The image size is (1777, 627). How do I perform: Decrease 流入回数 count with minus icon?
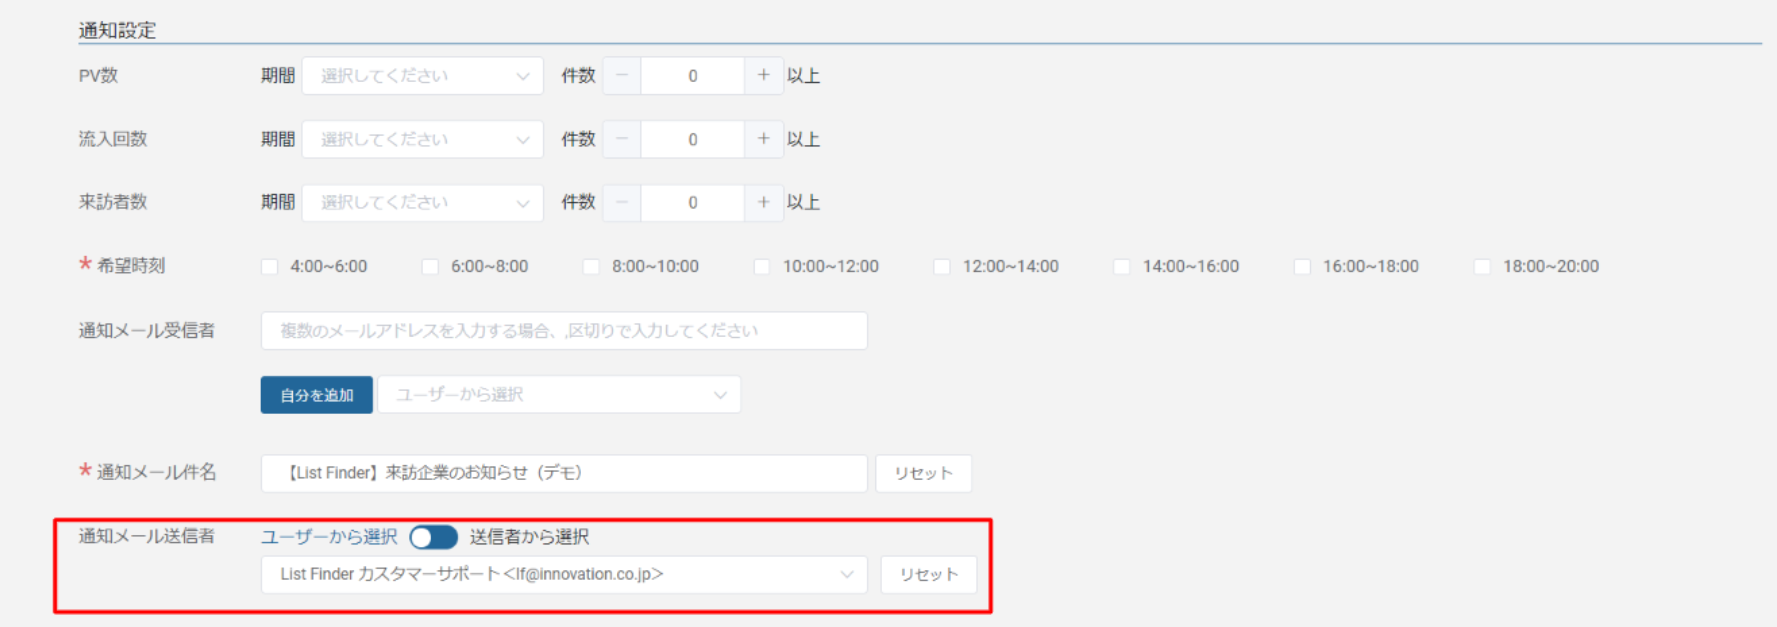tap(622, 139)
